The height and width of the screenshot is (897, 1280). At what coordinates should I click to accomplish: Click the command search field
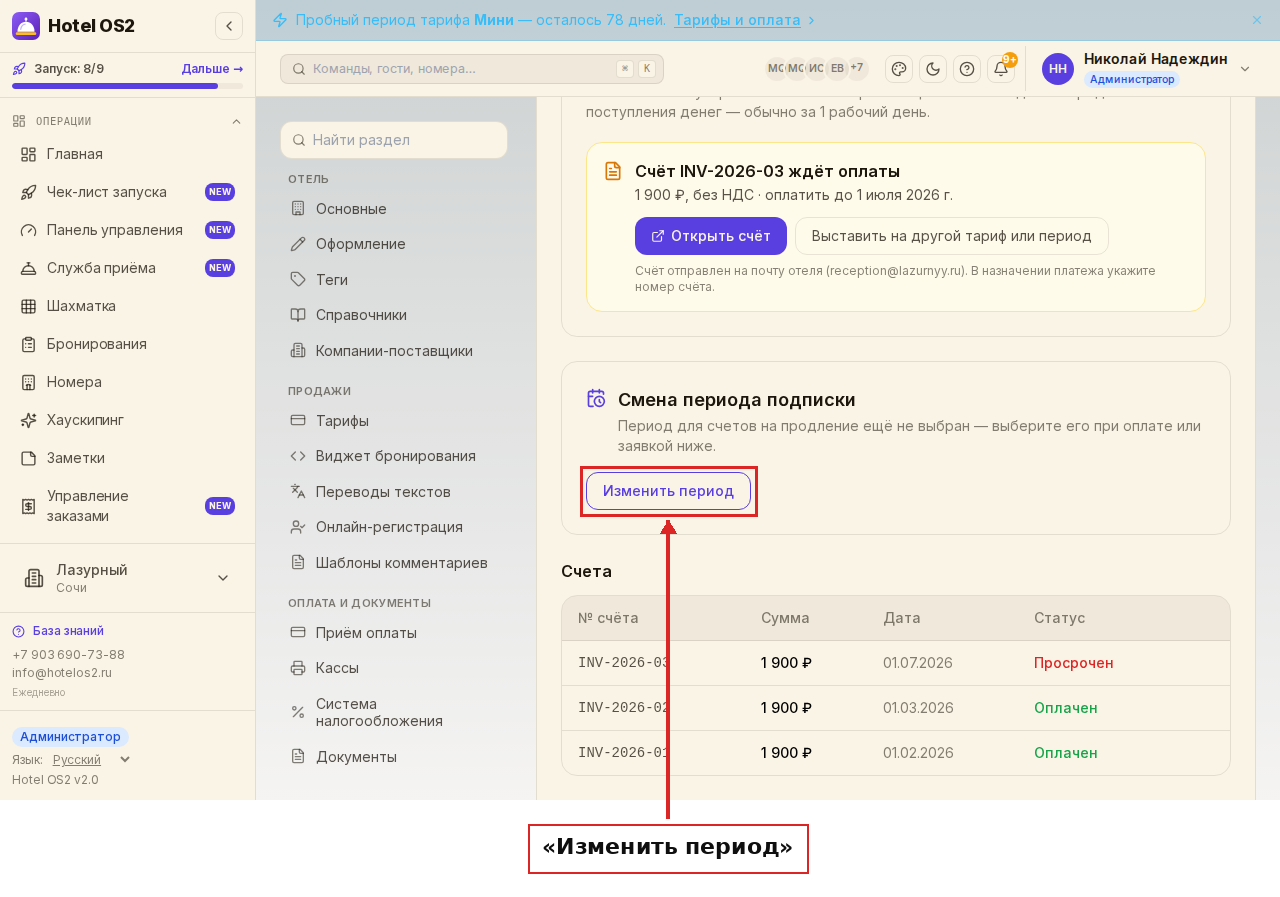click(472, 69)
